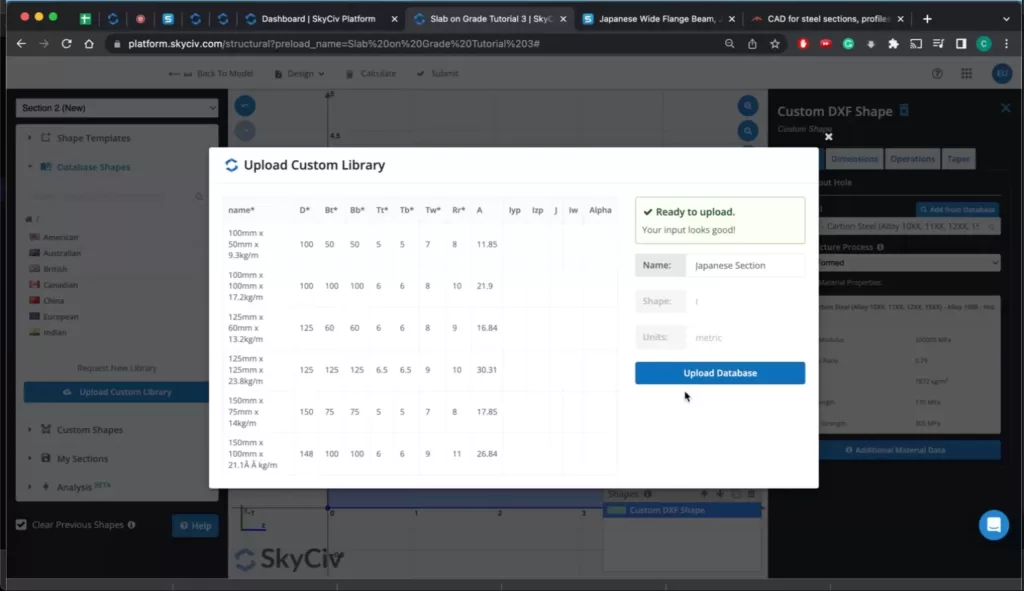Click the Units metric field
The width and height of the screenshot is (1024, 591).
(x=745, y=337)
